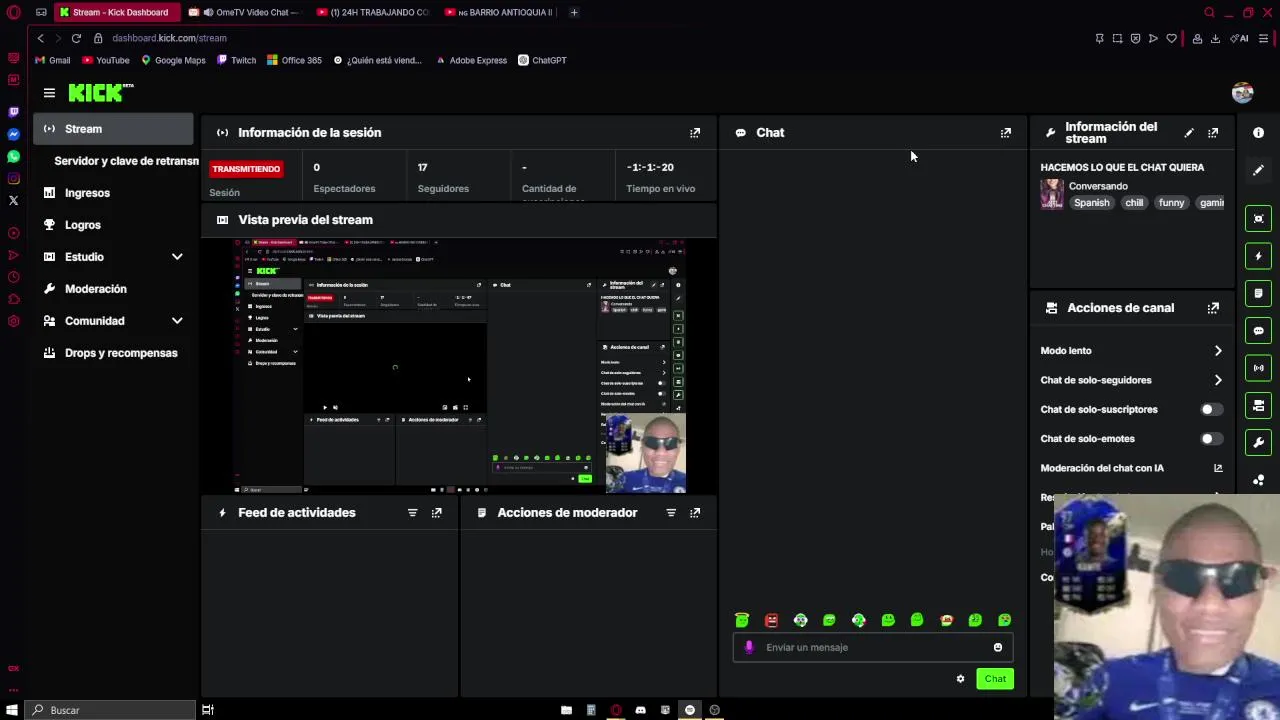Toggle the session info broadcast widget
Viewport: 1280px width, 720px height.
1259,368
